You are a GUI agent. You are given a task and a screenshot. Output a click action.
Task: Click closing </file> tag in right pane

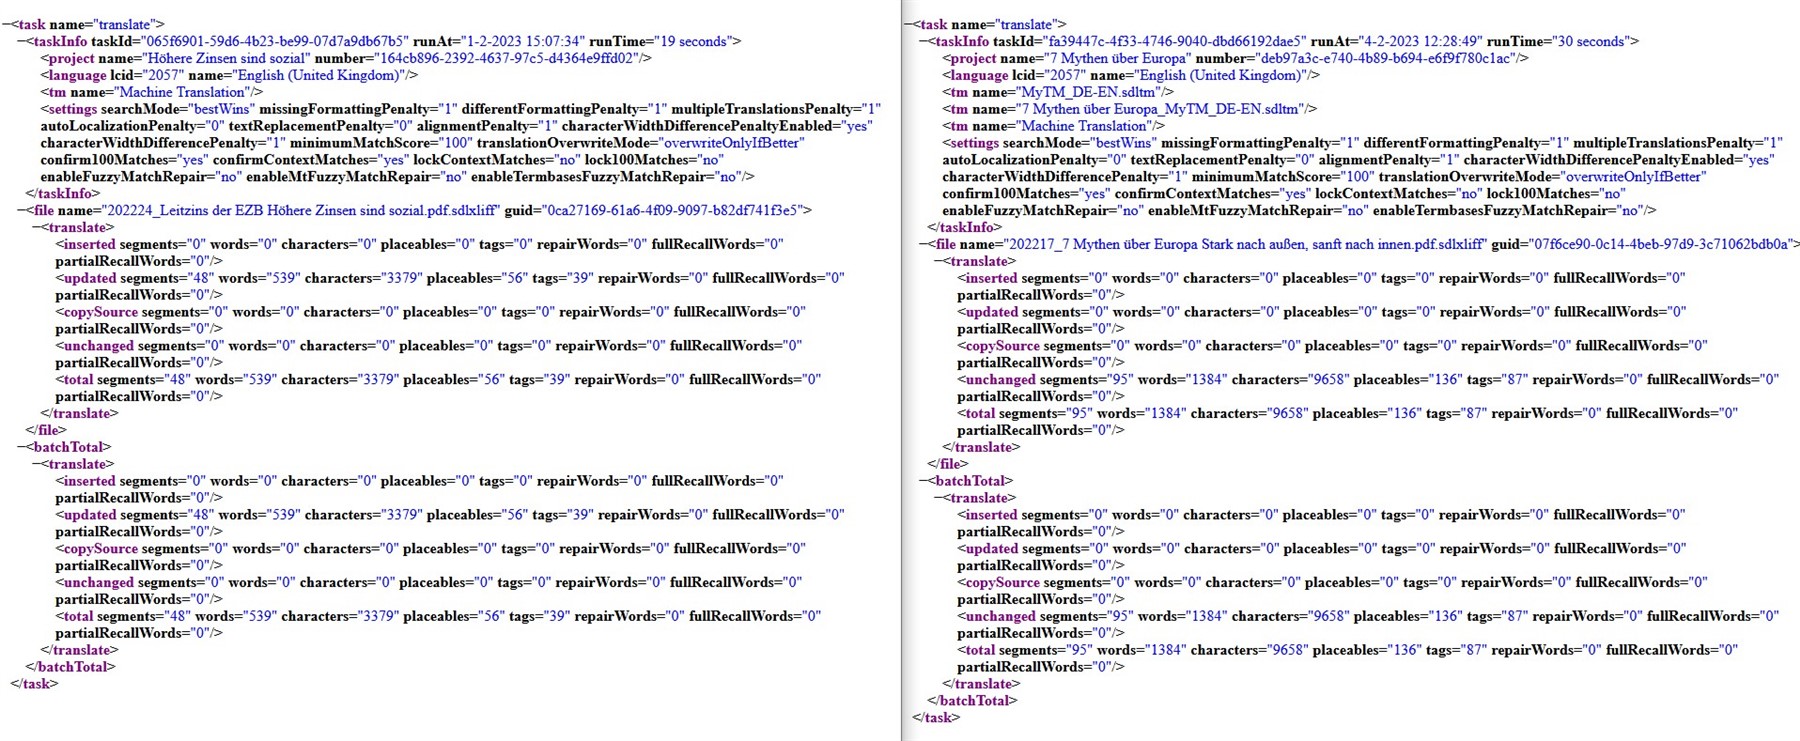948,464
